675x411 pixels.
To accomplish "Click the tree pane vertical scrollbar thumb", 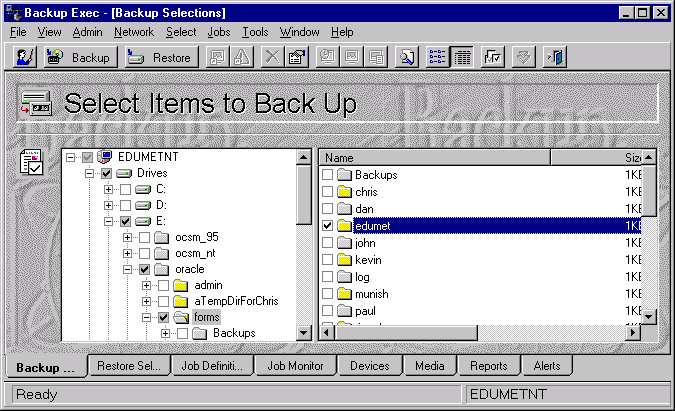I will coord(304,195).
